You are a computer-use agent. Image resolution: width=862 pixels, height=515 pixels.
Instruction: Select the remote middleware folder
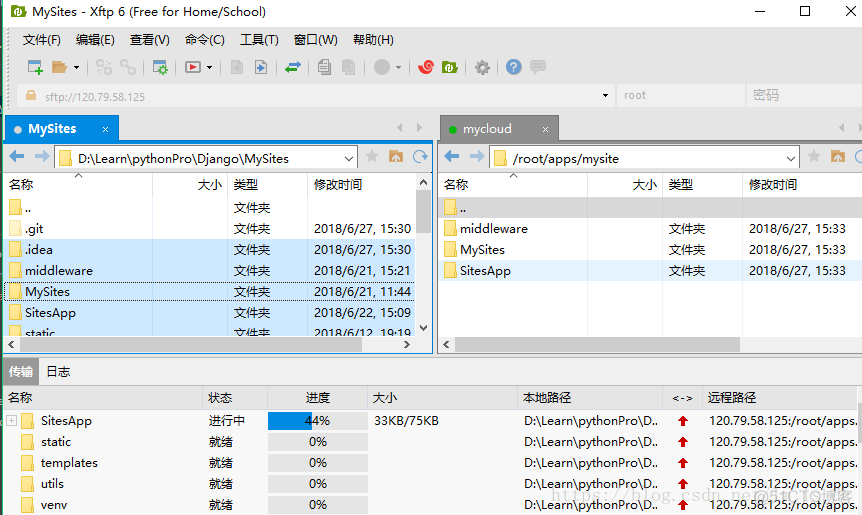(x=650, y=229)
